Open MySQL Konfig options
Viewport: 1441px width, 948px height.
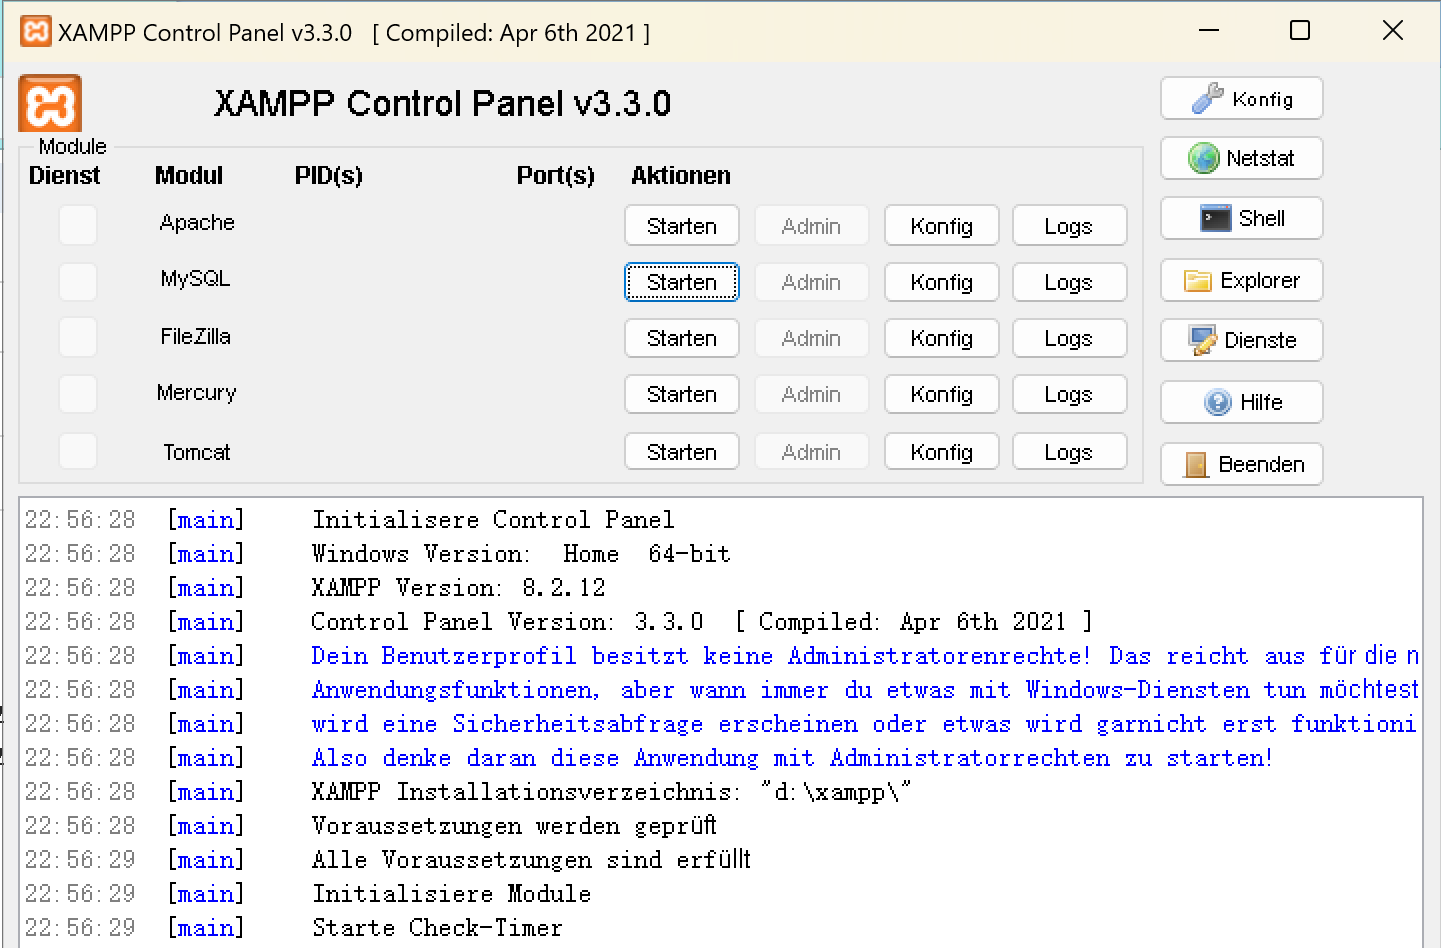(x=942, y=282)
